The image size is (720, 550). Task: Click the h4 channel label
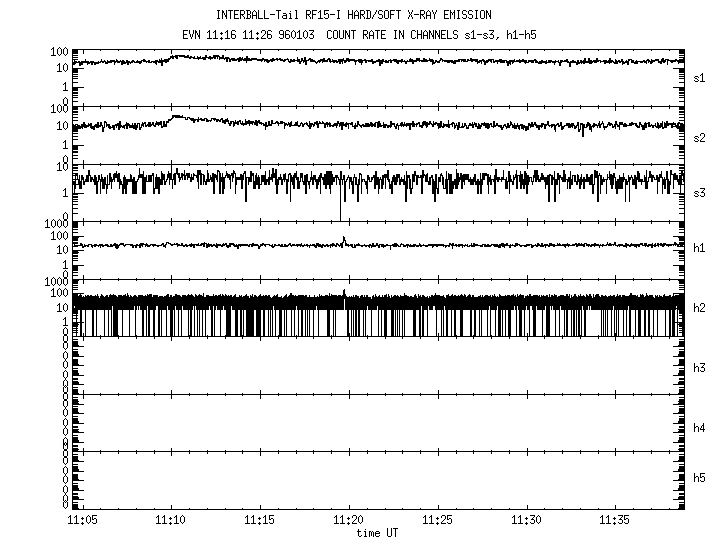699,428
